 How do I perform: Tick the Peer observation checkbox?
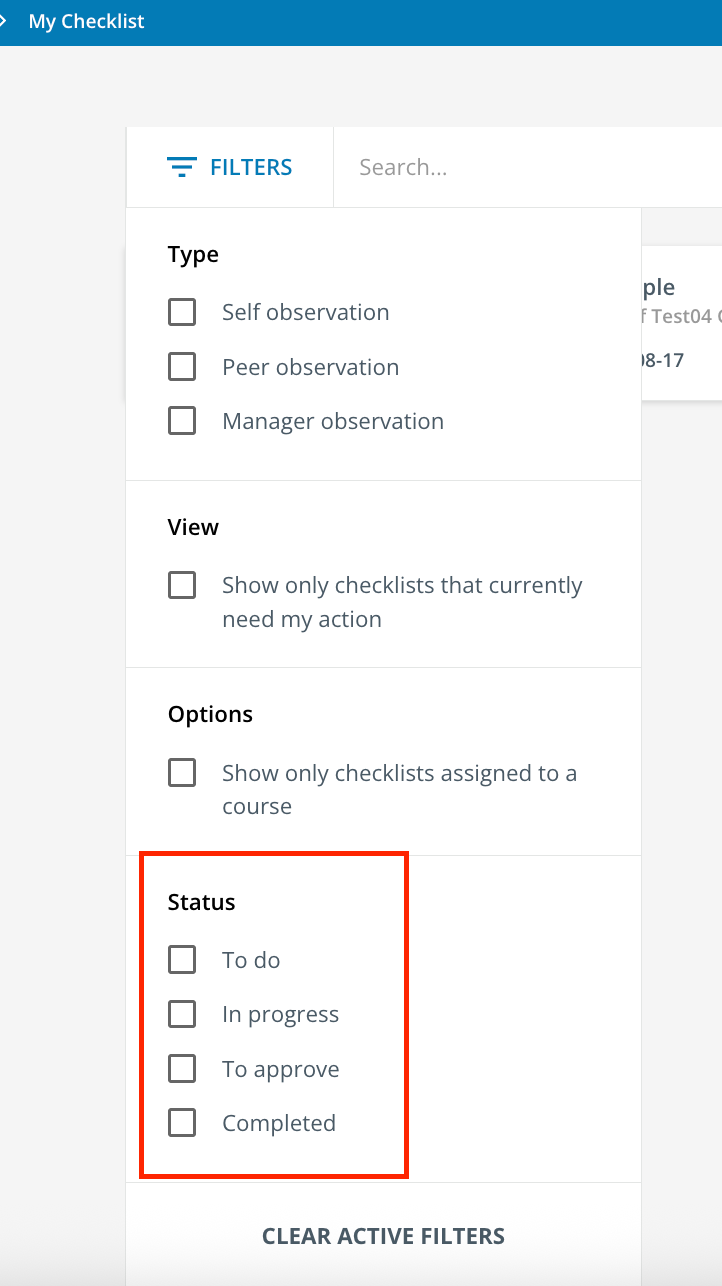(x=182, y=367)
